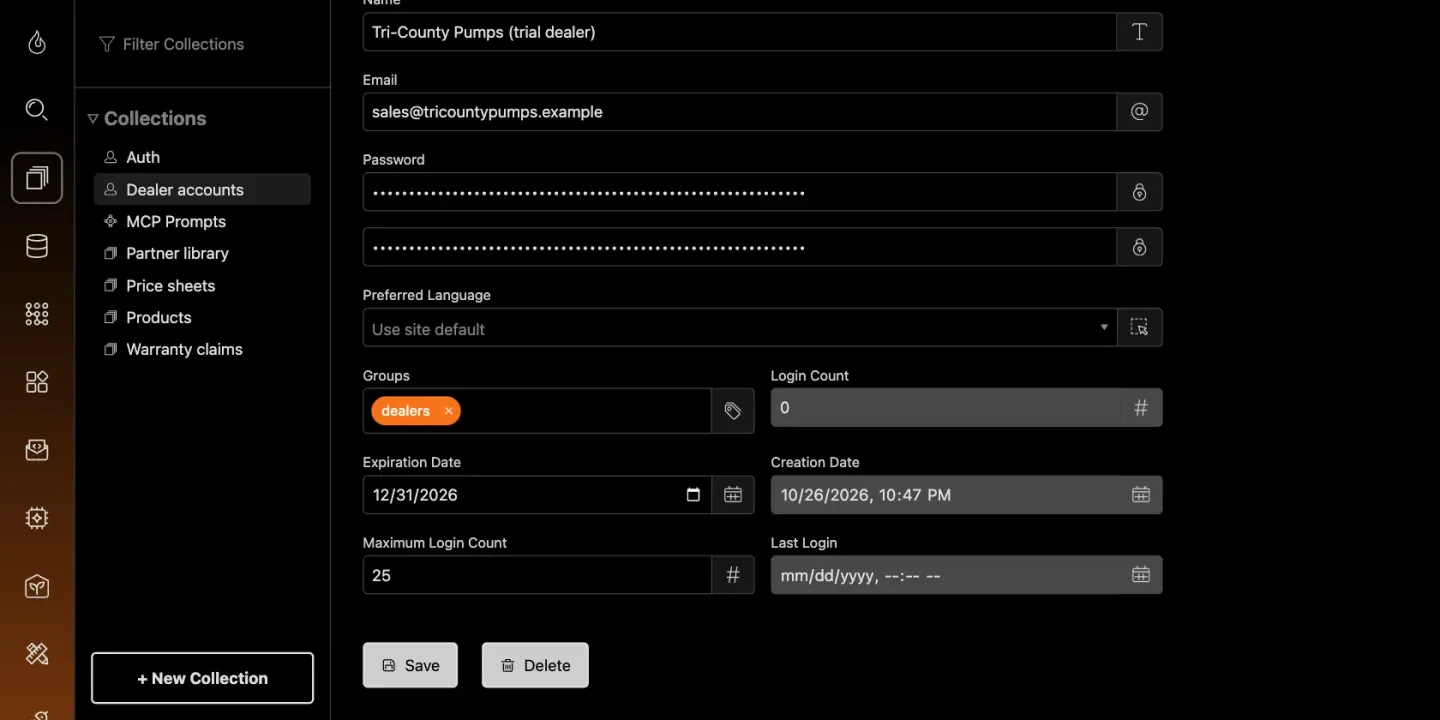The width and height of the screenshot is (1440, 720).
Task: Click the text T icon beside Name
Action: click(1139, 32)
